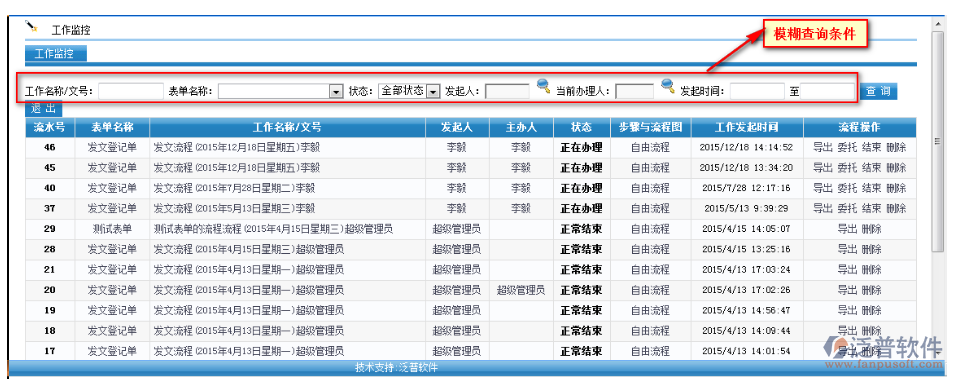953x380 pixels.
Task: Expand the 全部状态 status dropdown
Action: tap(433, 91)
